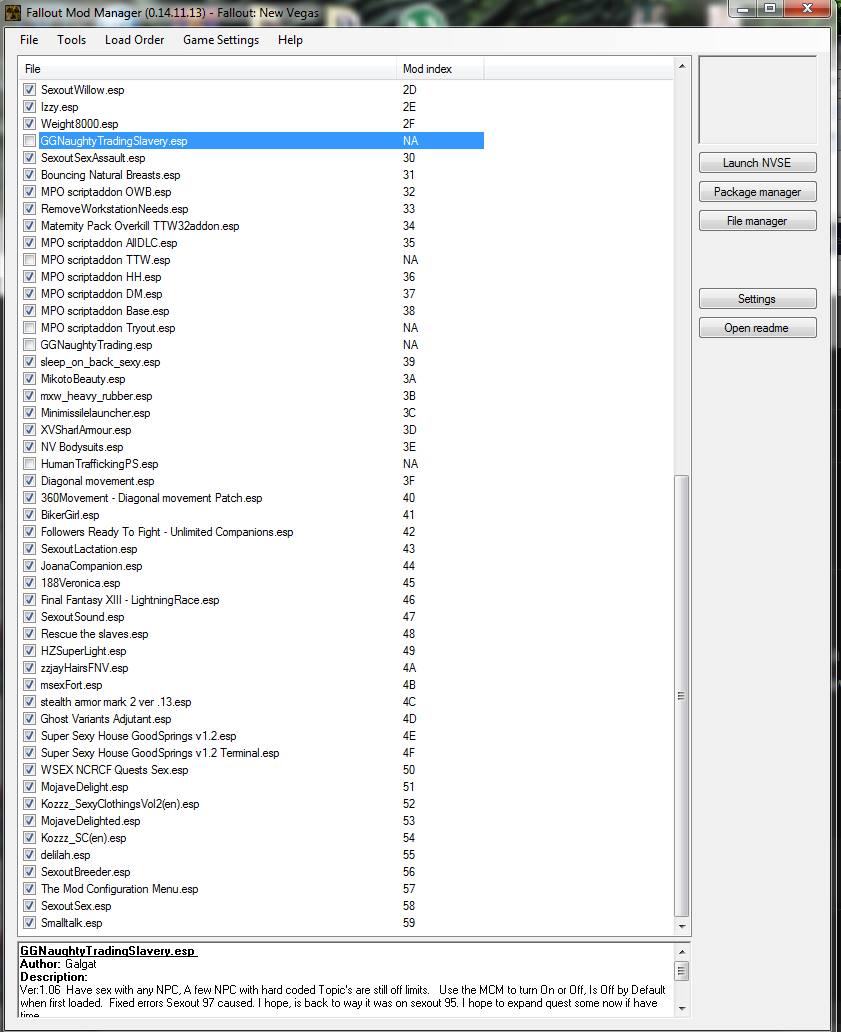Minimize the Fallout Mod Manager window

(743, 9)
